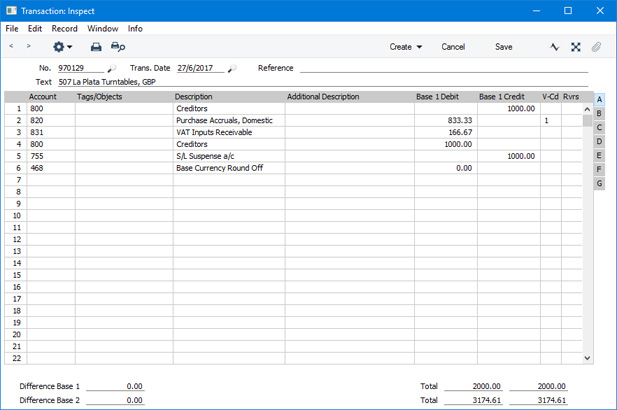Select flip tab F
The width and height of the screenshot is (617, 410).
click(x=599, y=169)
